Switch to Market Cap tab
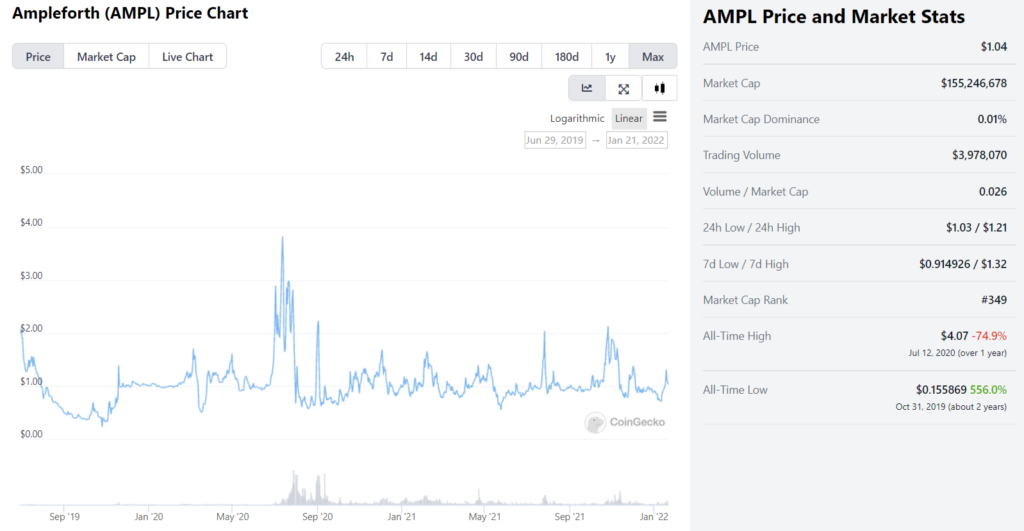Screen dimensions: 1024x531 pos(106,57)
